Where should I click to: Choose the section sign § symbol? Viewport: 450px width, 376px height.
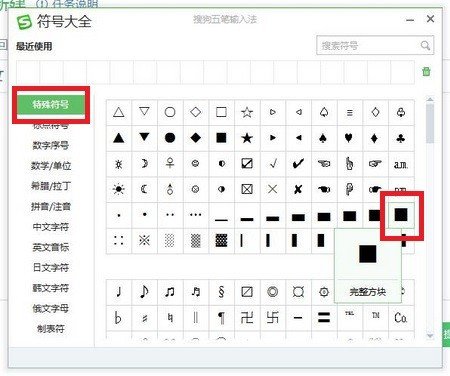[221, 292]
